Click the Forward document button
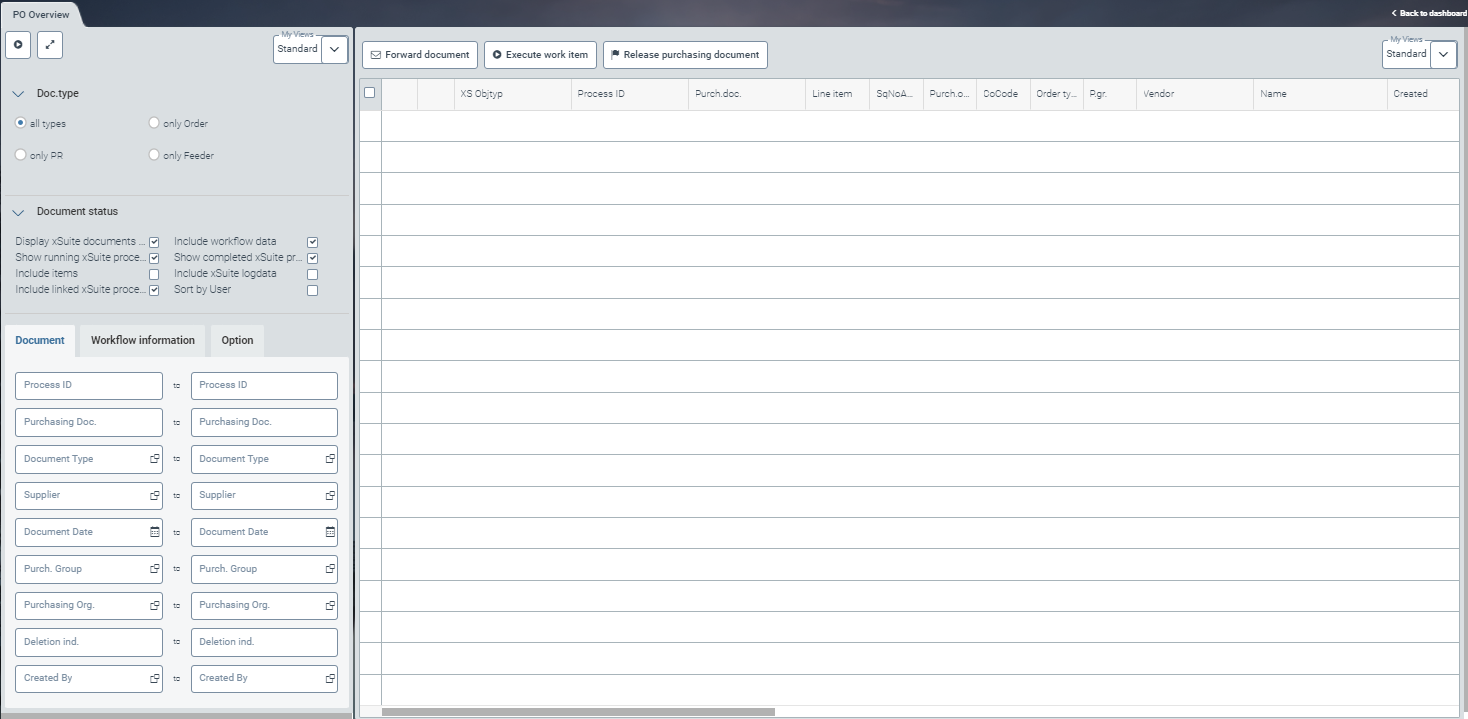 click(x=419, y=55)
